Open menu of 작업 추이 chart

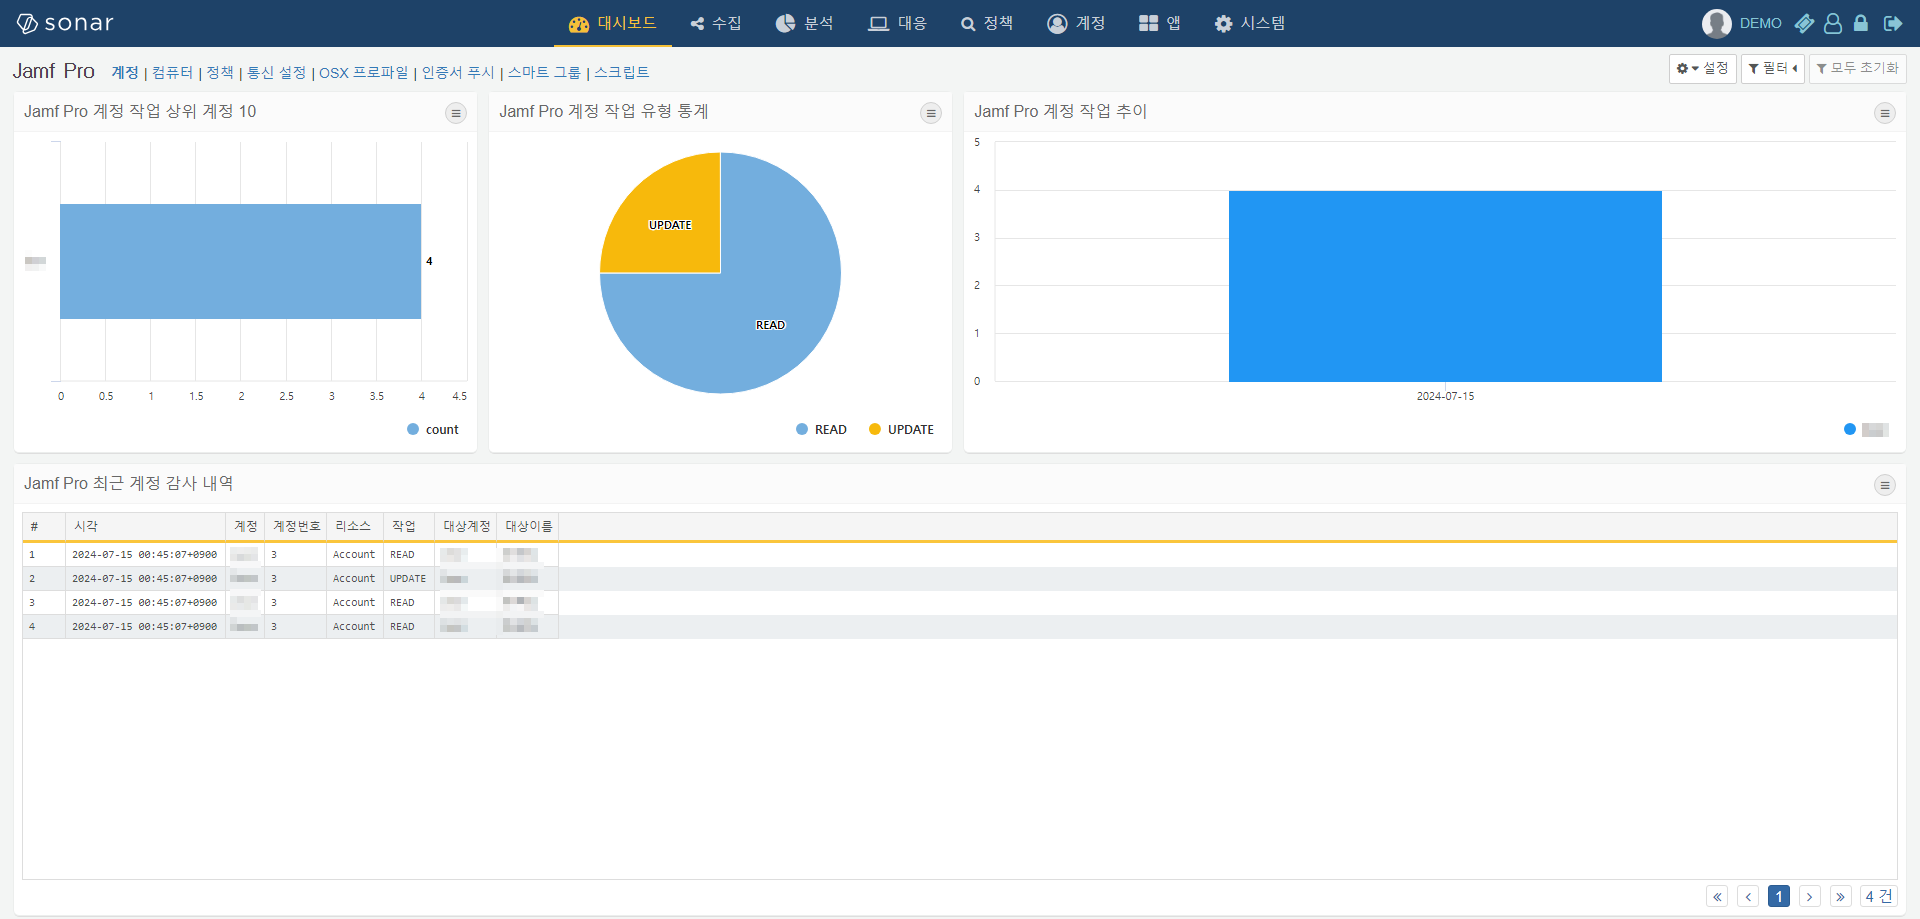coord(1885,113)
